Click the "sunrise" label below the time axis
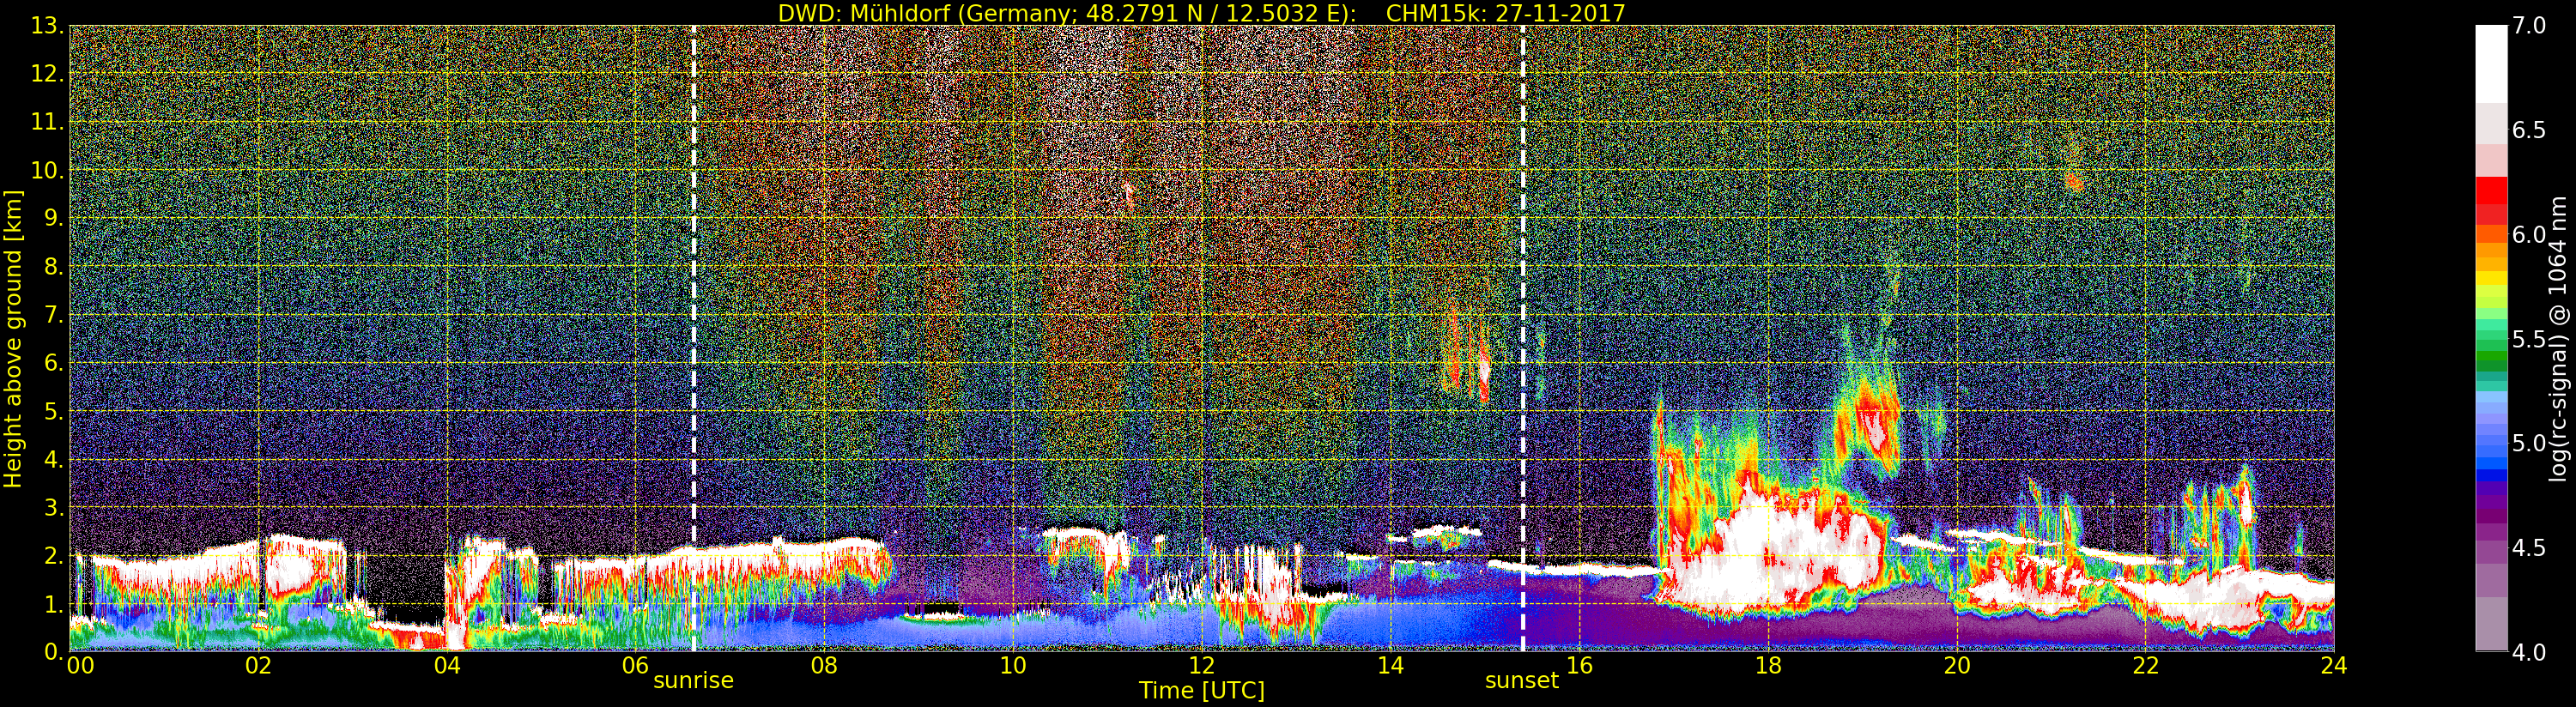 tap(693, 680)
